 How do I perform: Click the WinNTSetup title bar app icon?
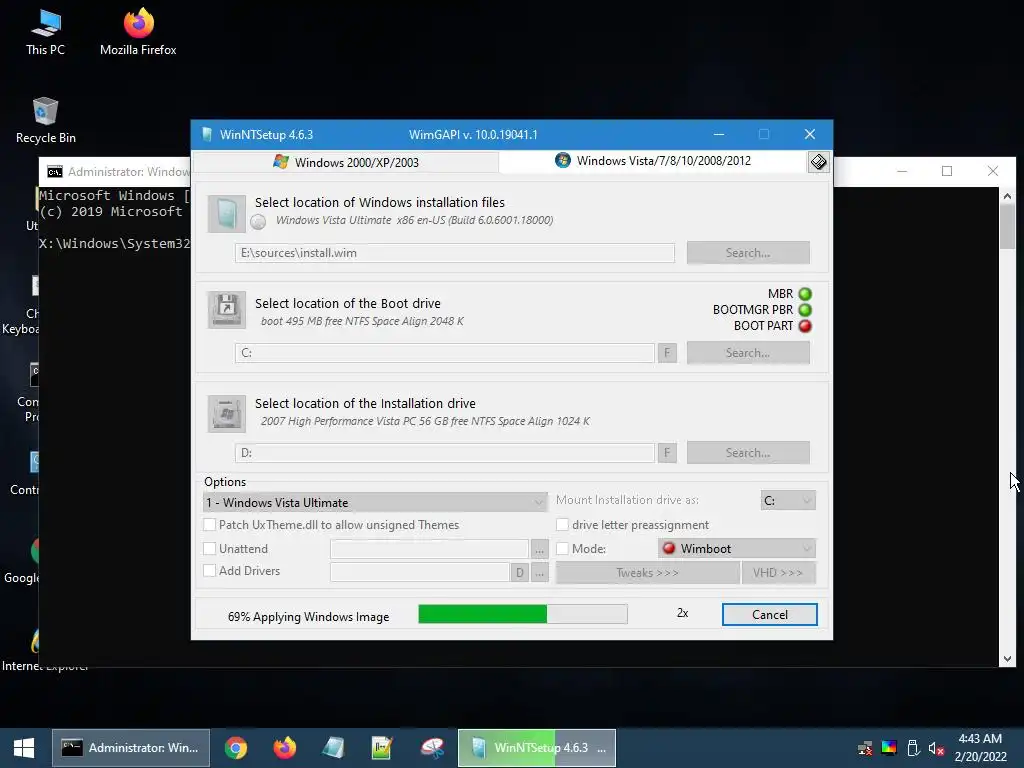pos(207,135)
